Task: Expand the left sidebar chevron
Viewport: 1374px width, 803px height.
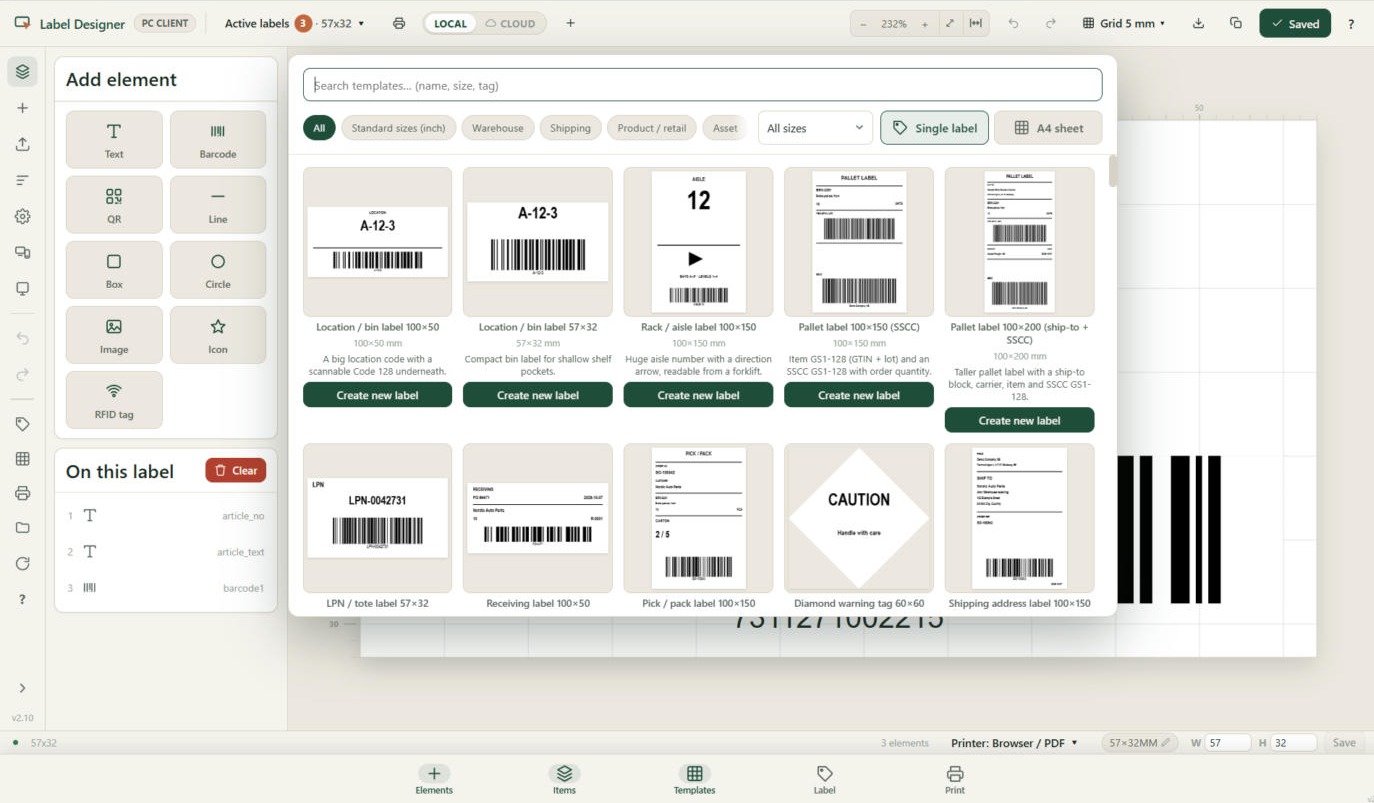Action: click(x=22, y=688)
